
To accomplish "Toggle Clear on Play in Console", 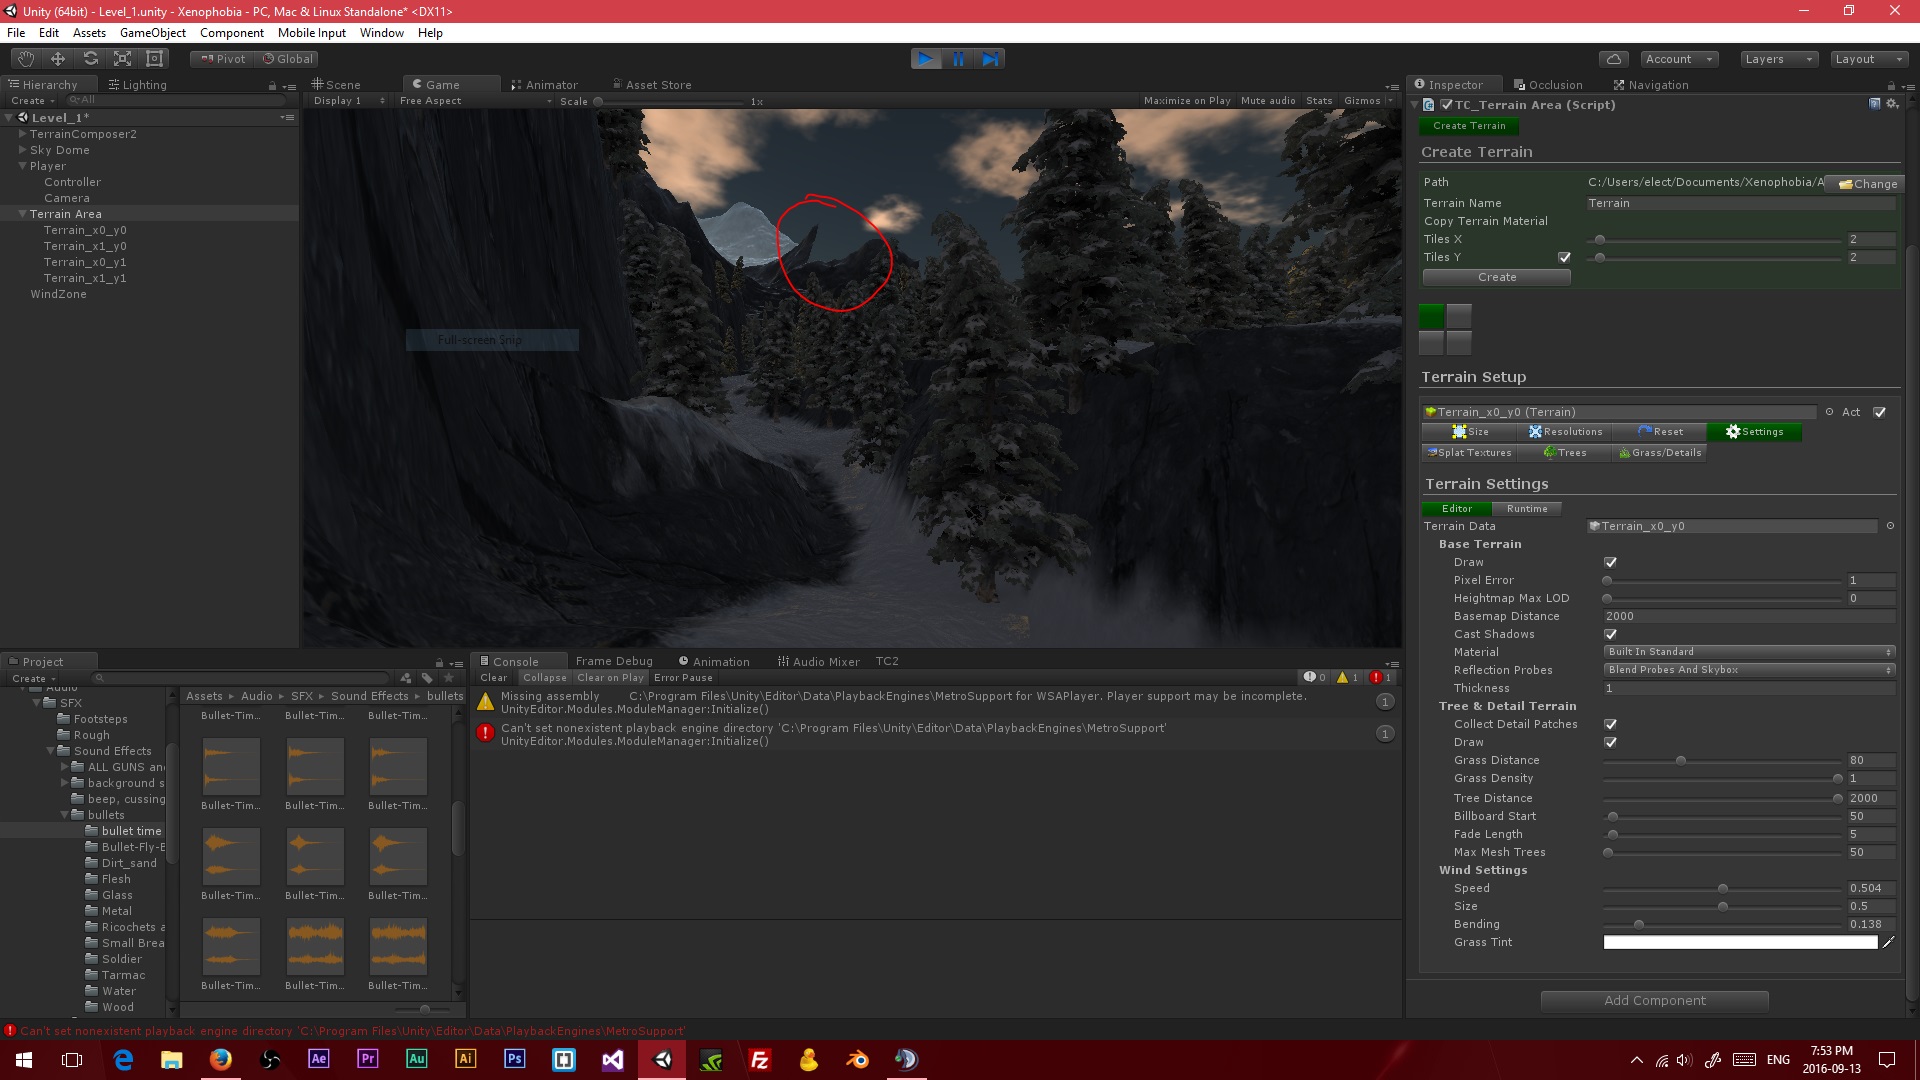I will [x=610, y=678].
